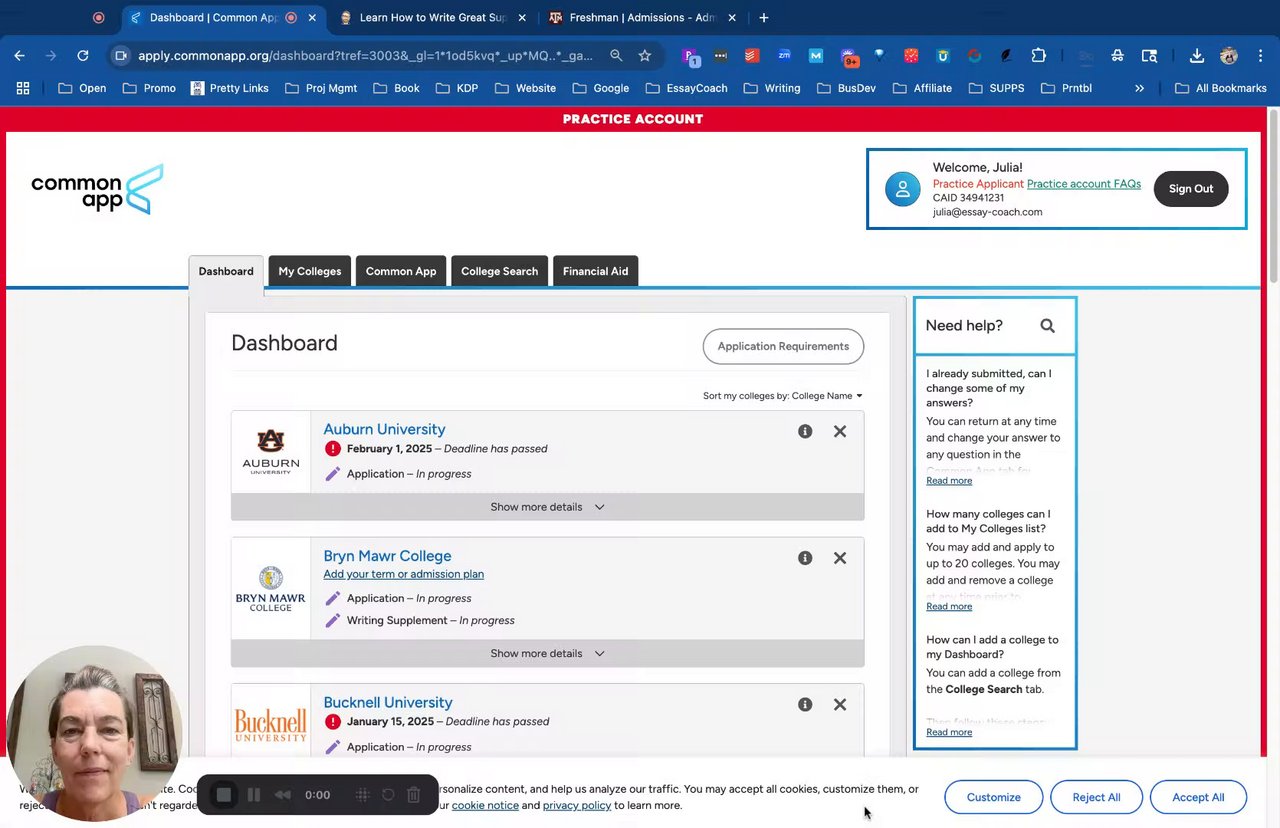Remove Auburn University from dashboard
The height and width of the screenshot is (828, 1280).
pyautogui.click(x=840, y=431)
